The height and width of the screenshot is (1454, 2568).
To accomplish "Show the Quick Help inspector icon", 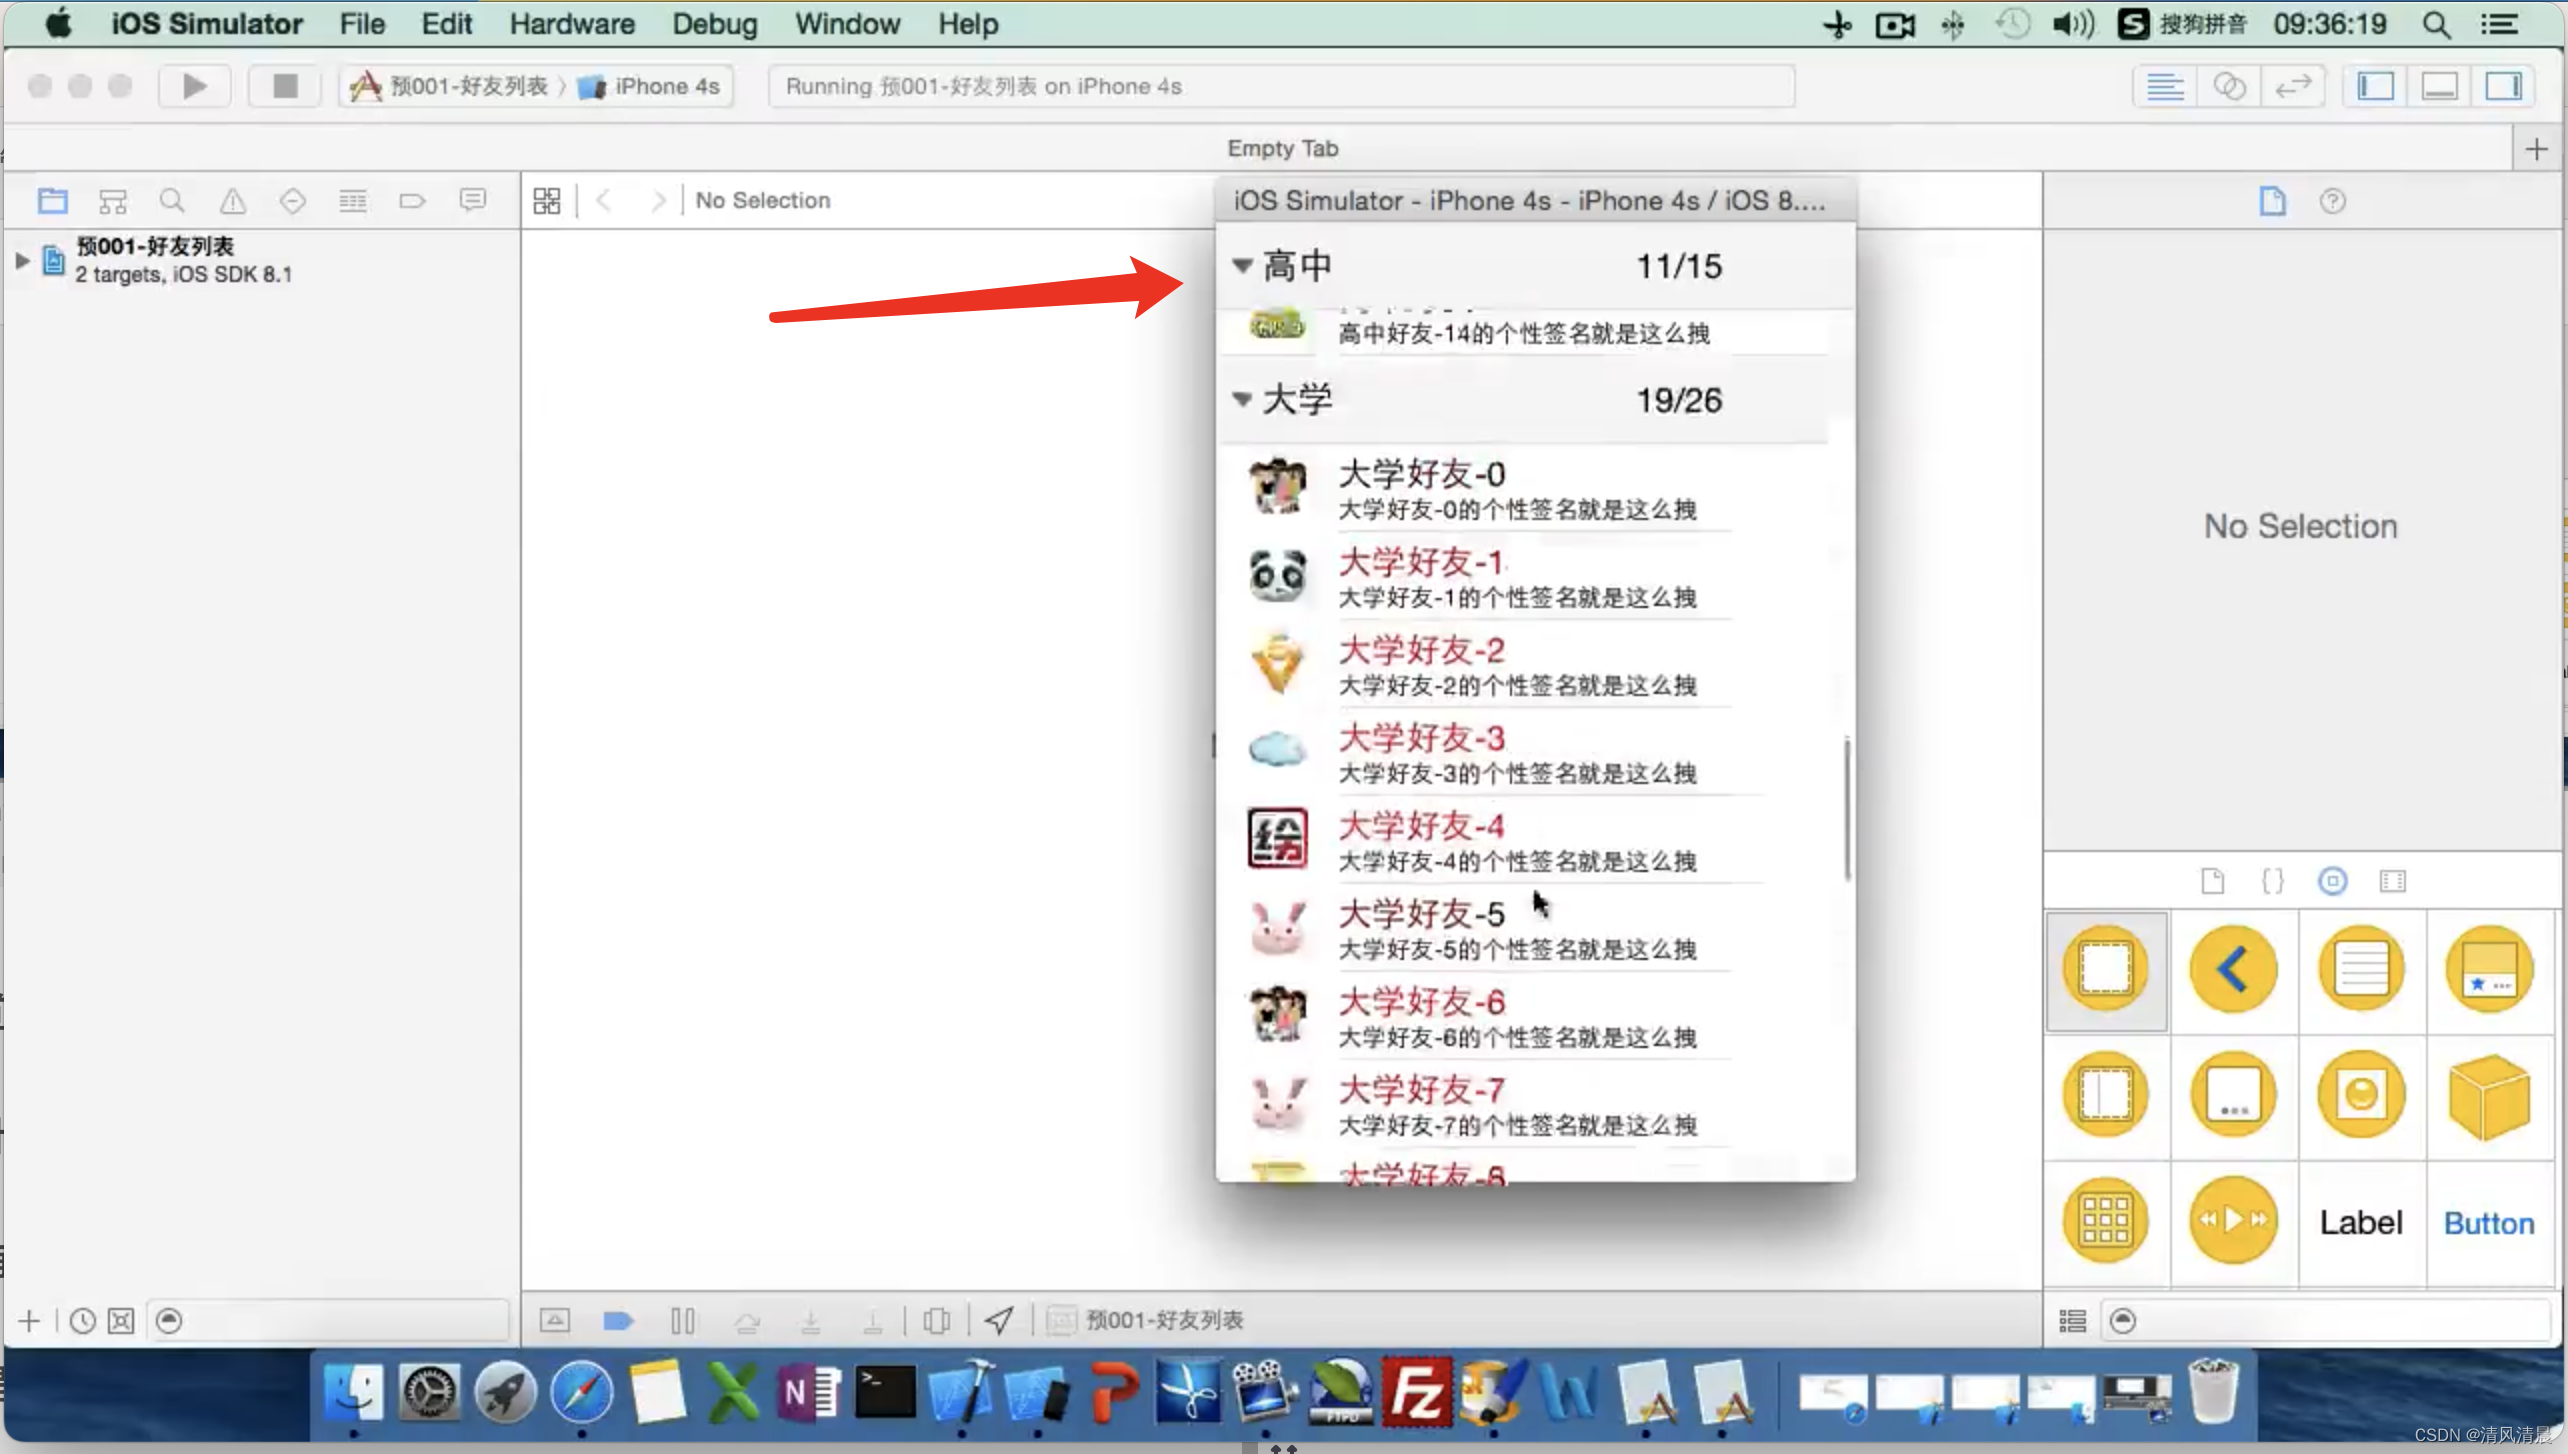I will [x=2332, y=201].
